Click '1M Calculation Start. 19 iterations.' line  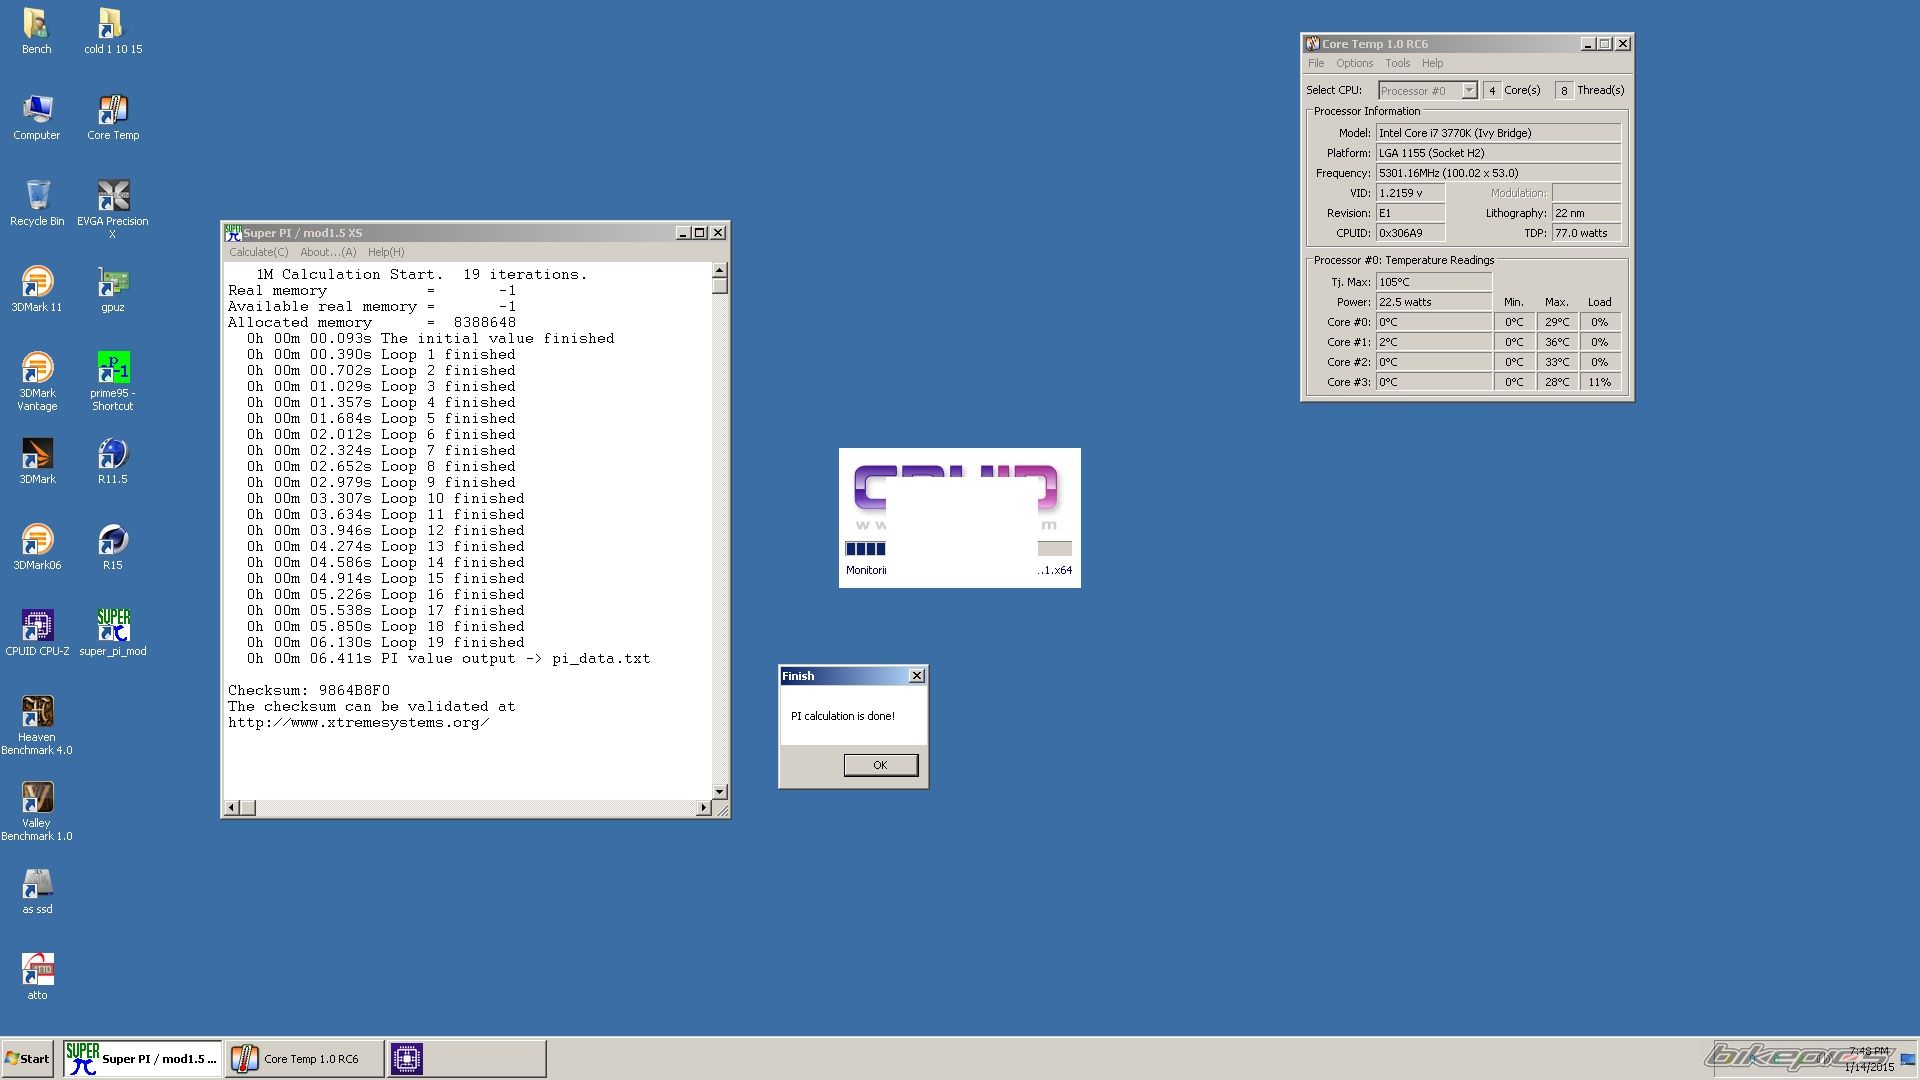point(422,274)
